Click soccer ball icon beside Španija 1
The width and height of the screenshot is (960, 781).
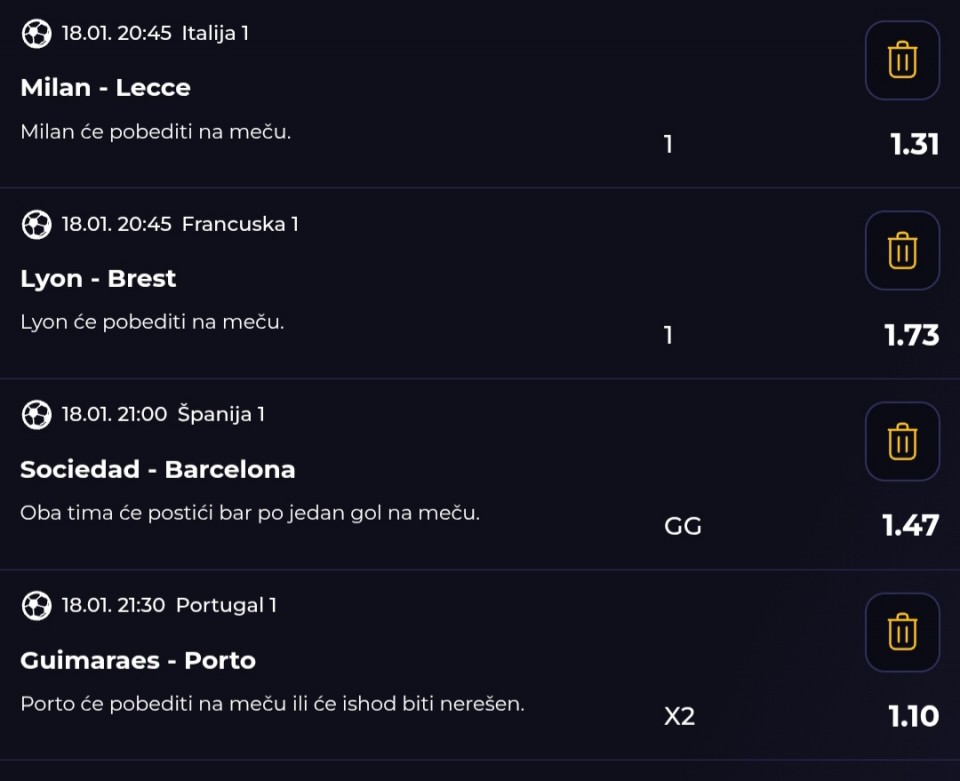pyautogui.click(x=36, y=415)
